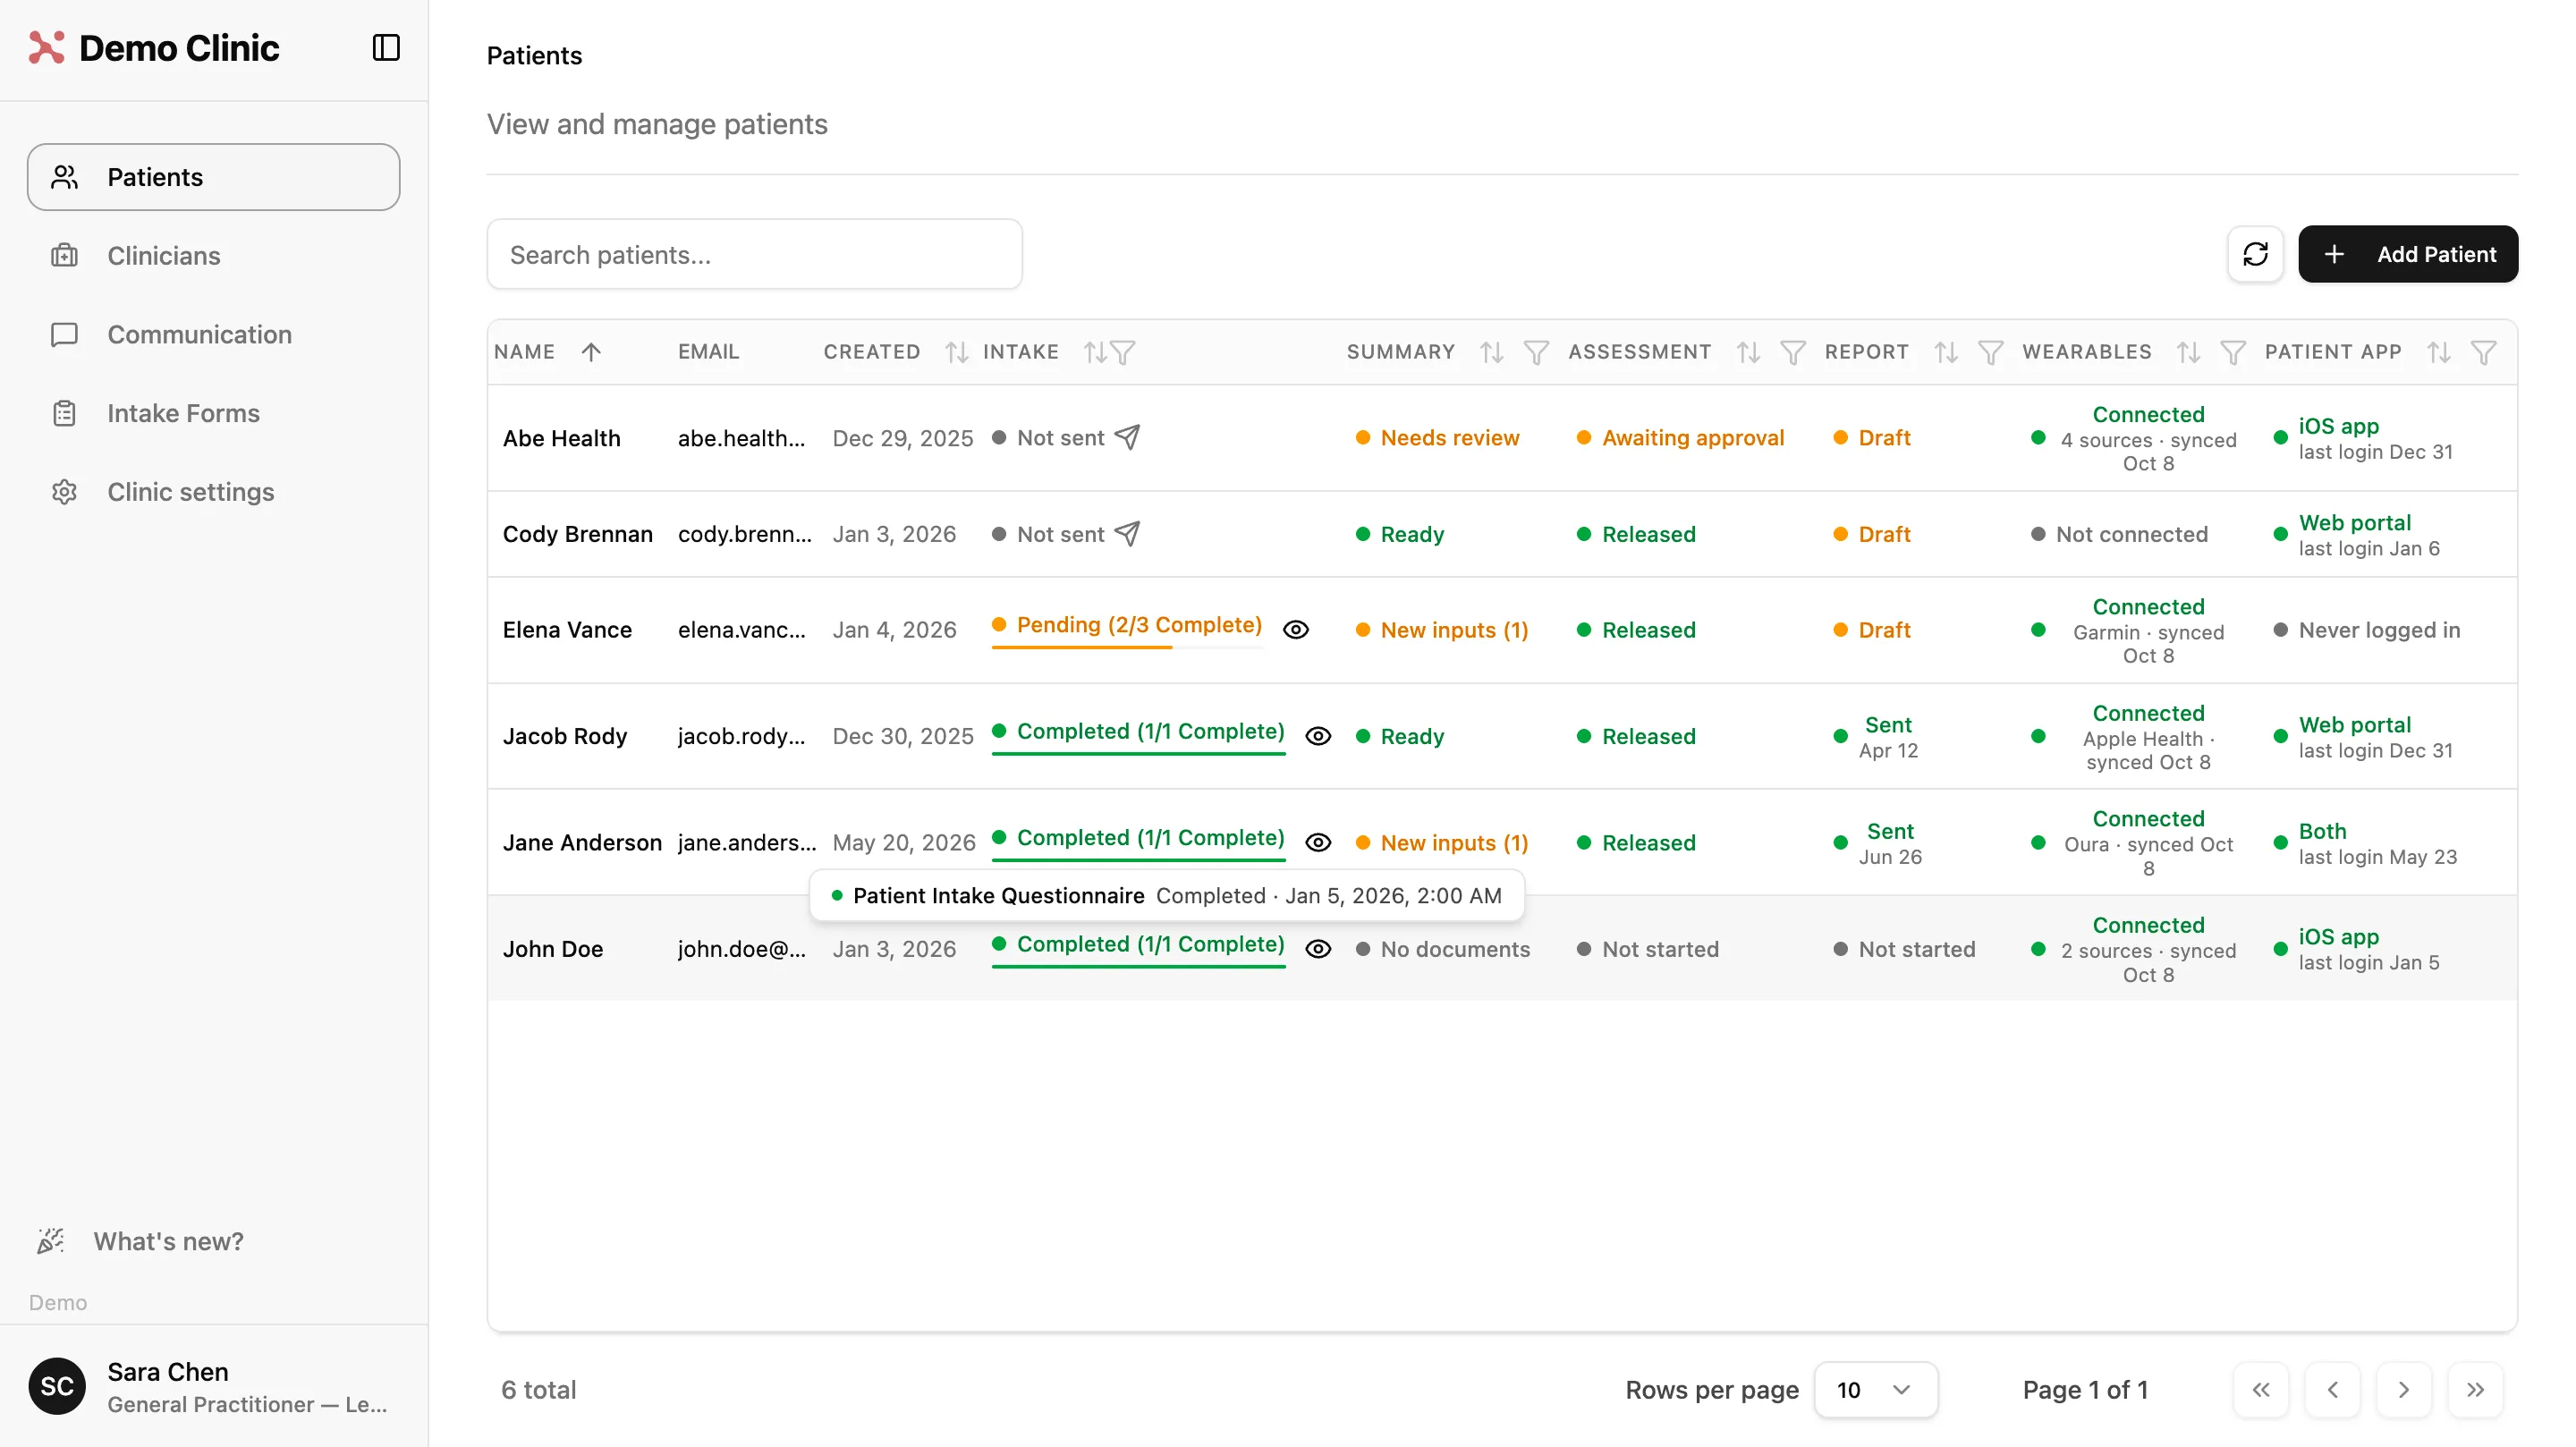Screen dimensions: 2576x1447
Task: View Jacob Rody intake eye icon
Action: (1318, 736)
